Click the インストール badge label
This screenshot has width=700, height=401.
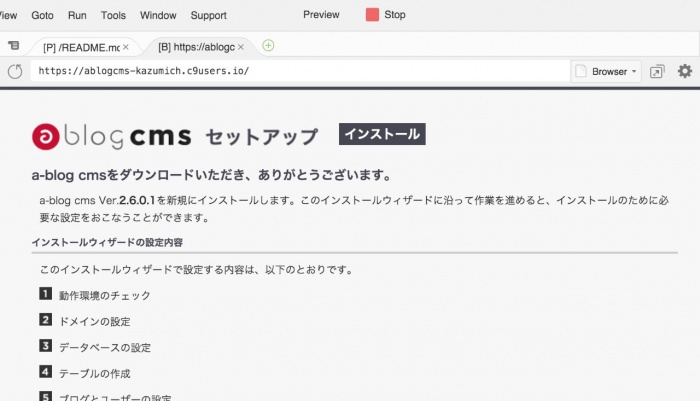(x=382, y=134)
